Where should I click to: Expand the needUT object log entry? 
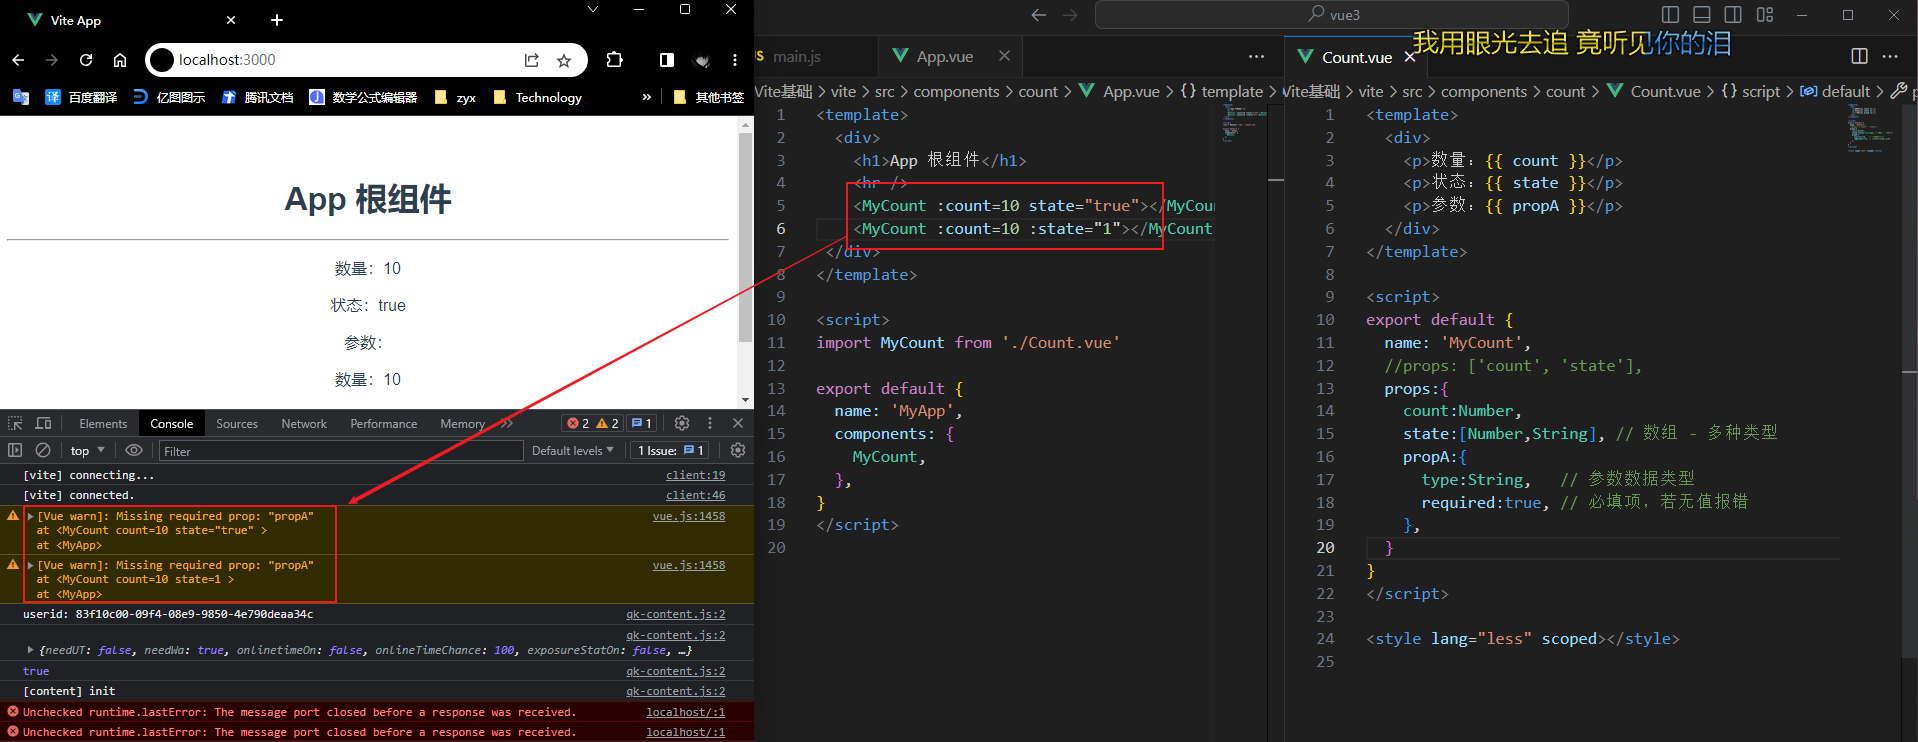pyautogui.click(x=31, y=650)
